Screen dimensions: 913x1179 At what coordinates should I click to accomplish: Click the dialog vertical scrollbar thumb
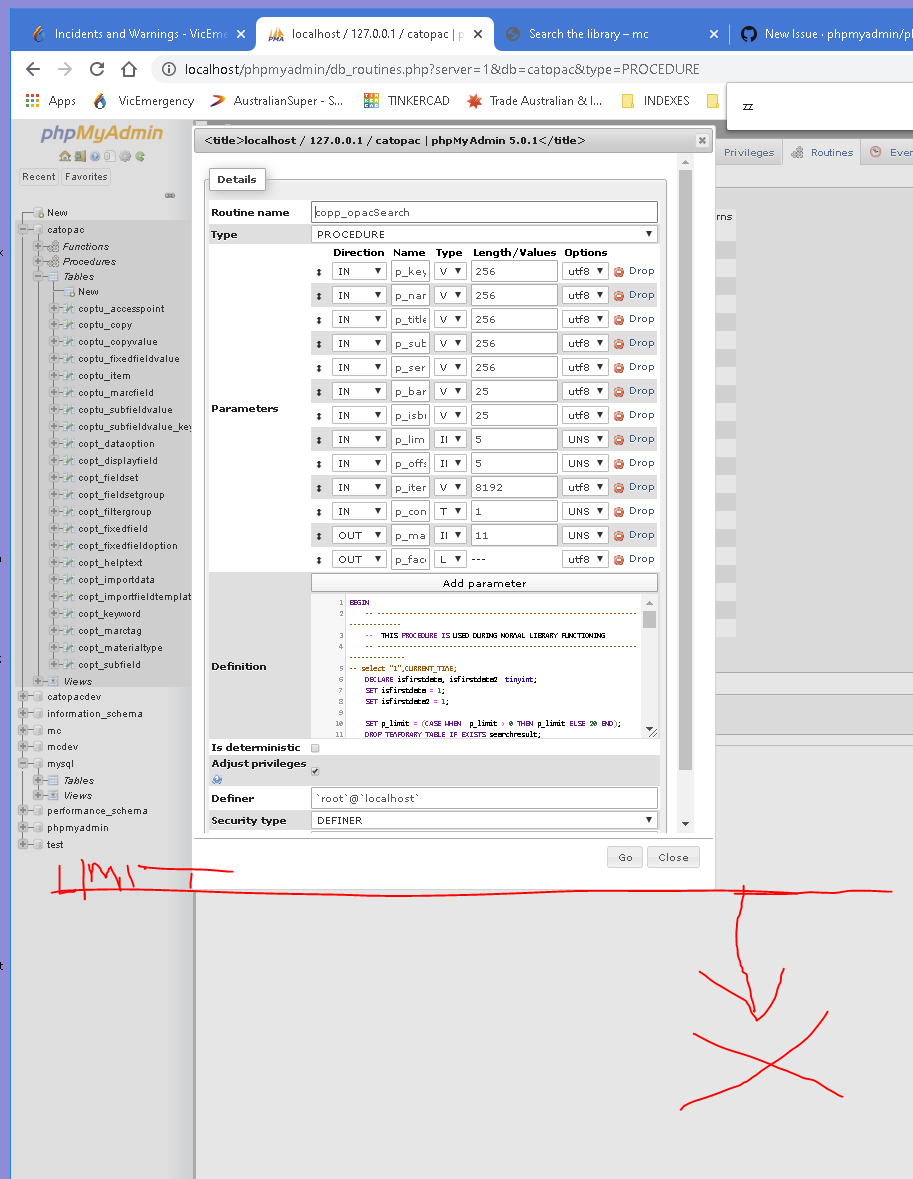pyautogui.click(x=685, y=470)
